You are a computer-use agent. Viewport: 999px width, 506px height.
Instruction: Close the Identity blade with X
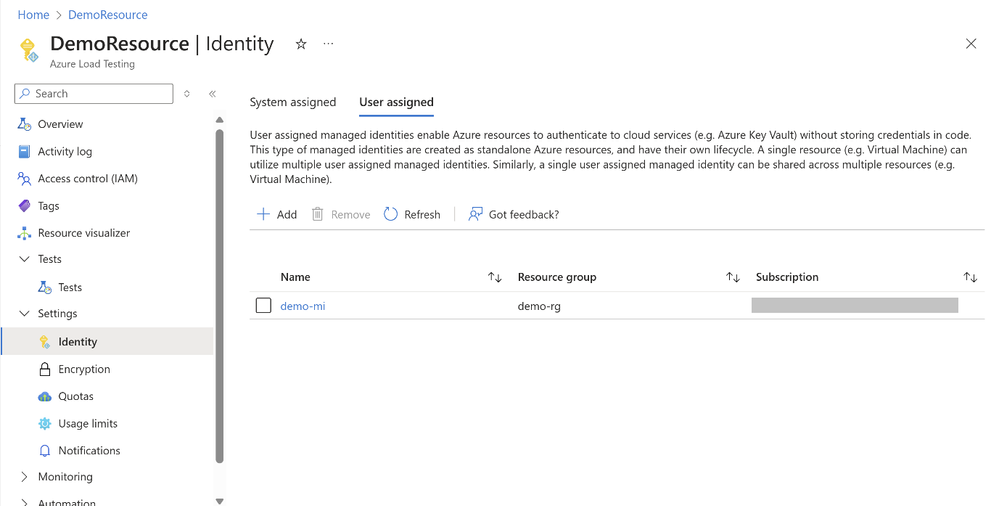coord(971,43)
